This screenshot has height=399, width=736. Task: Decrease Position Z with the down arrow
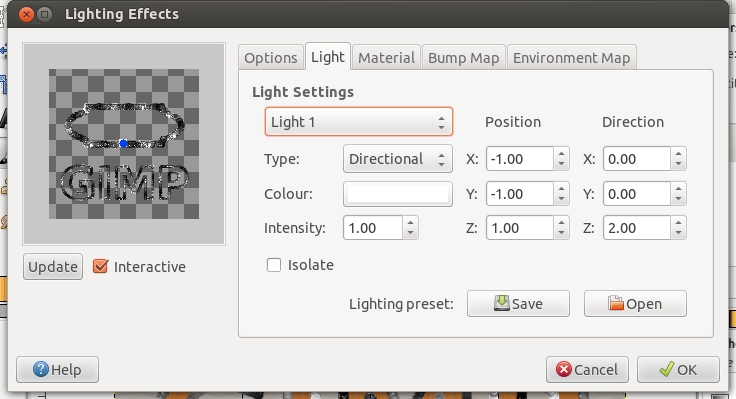point(561,233)
